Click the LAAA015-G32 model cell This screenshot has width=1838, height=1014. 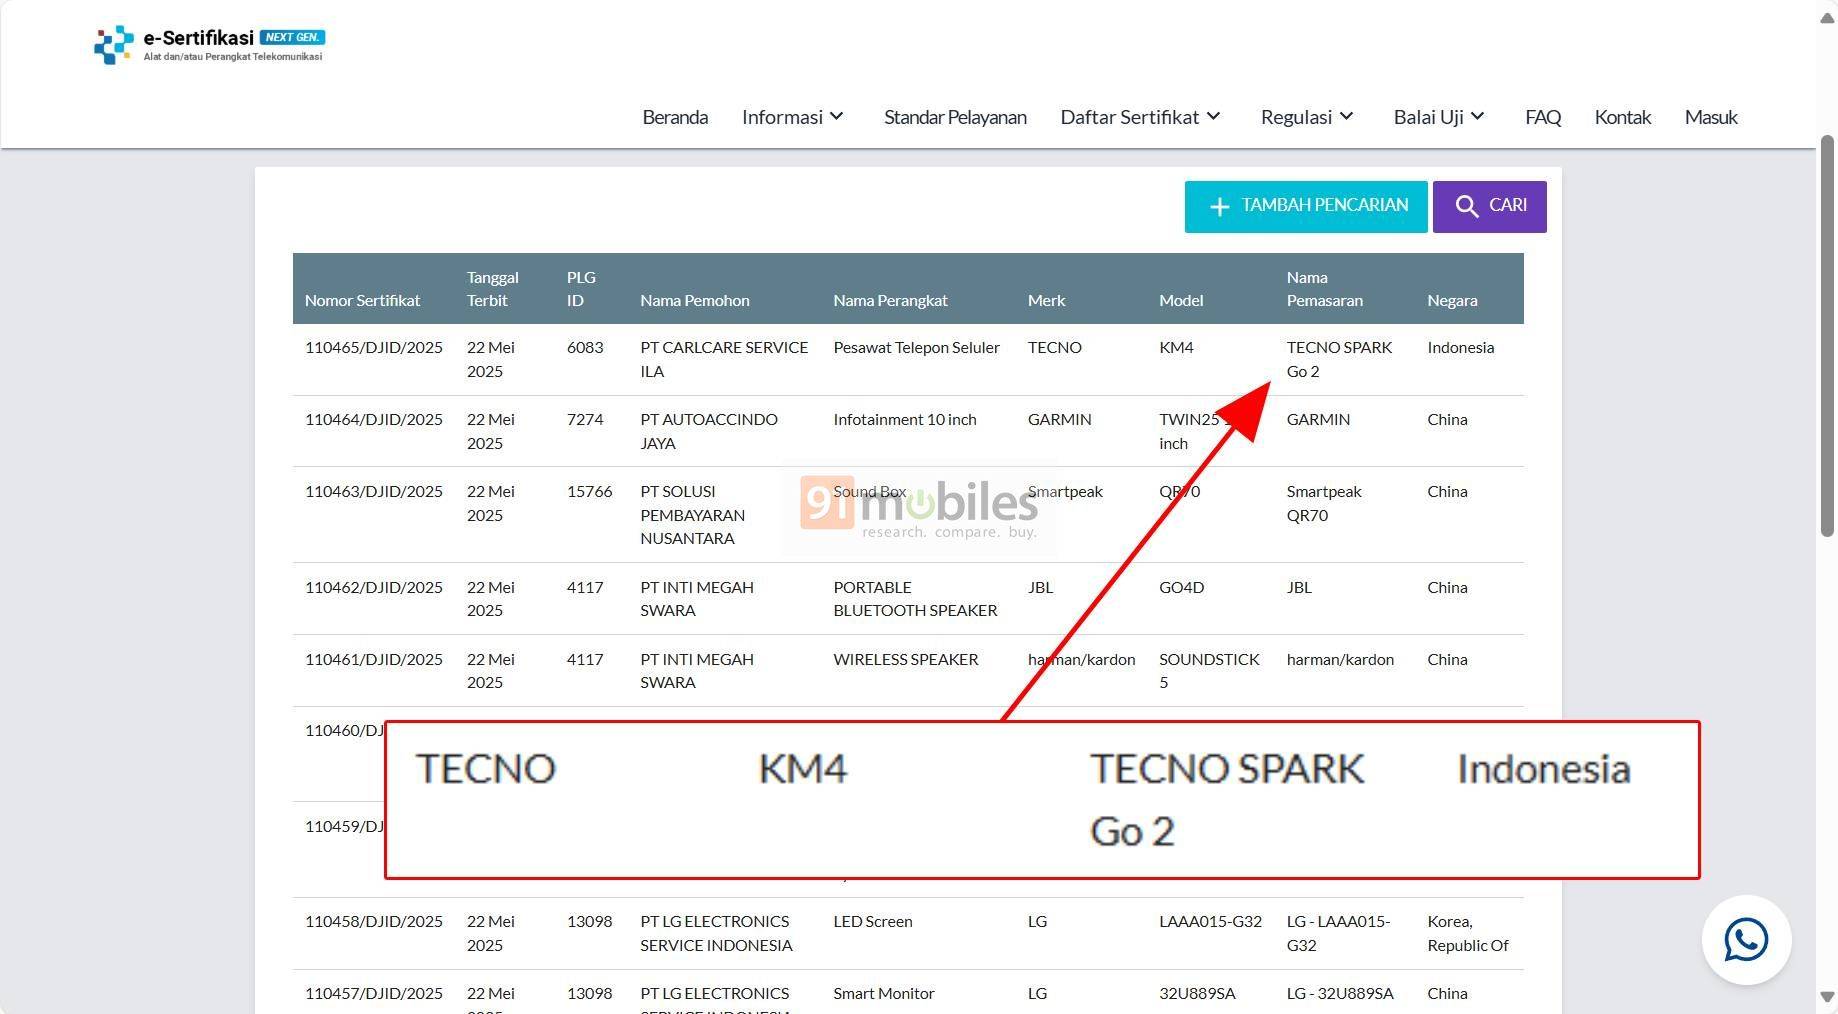click(x=1210, y=922)
